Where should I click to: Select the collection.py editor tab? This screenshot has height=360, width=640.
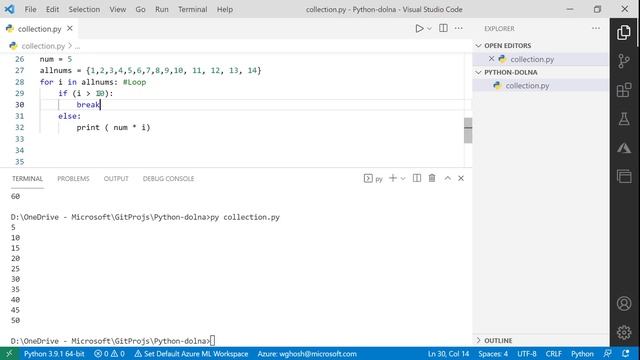coord(40,29)
